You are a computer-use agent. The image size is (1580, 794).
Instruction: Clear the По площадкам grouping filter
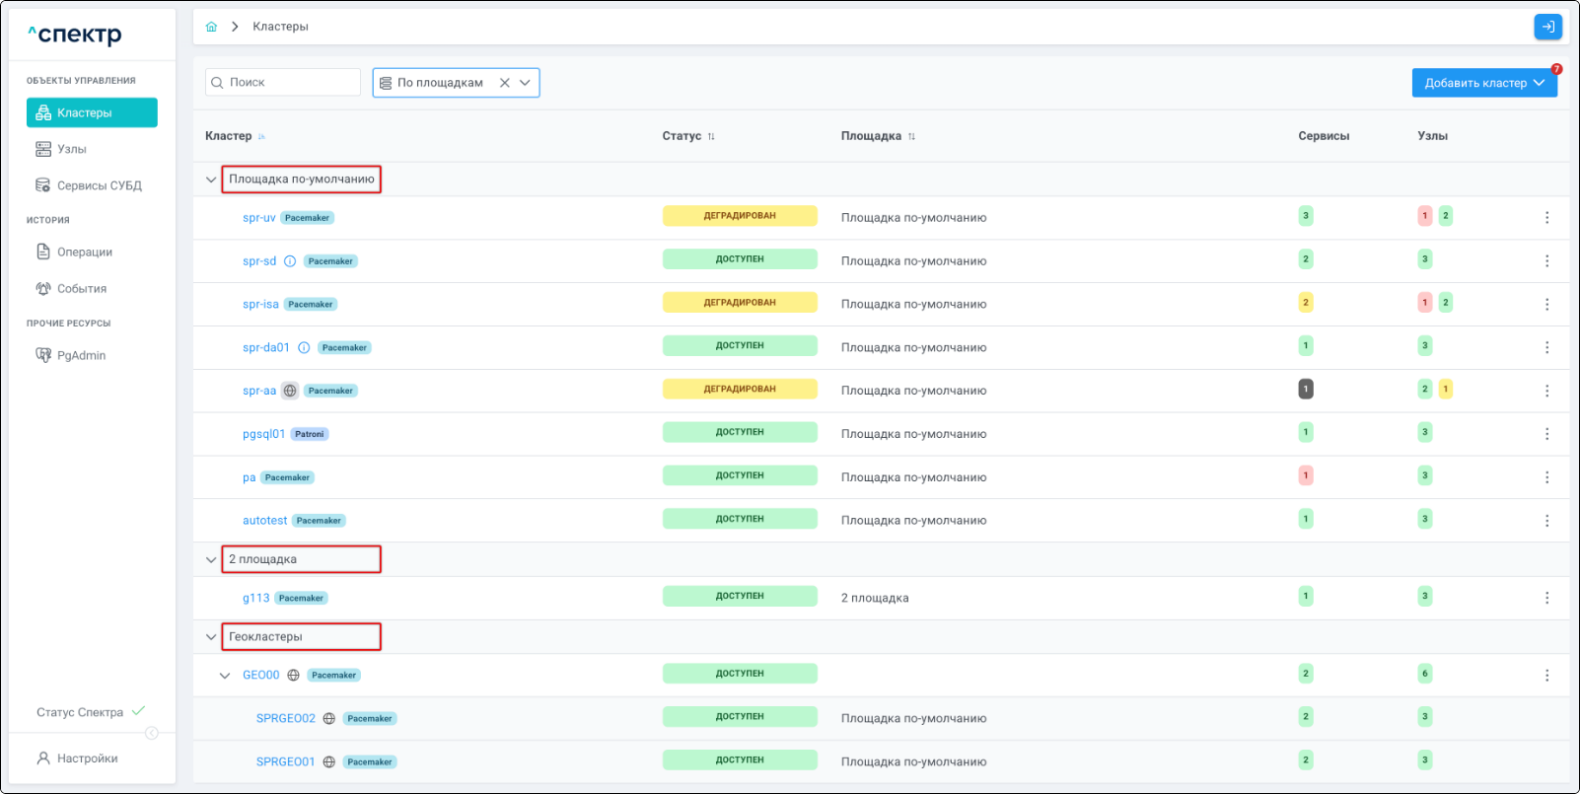click(505, 83)
